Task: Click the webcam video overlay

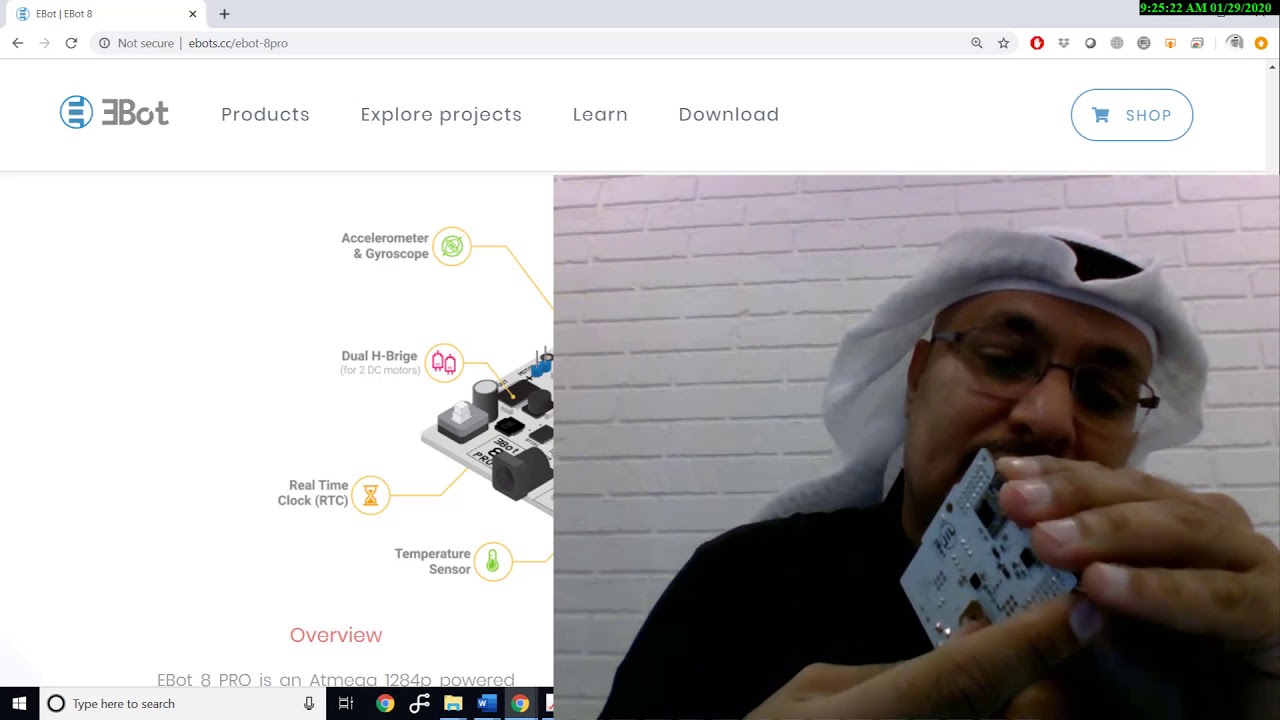Action: (x=916, y=447)
